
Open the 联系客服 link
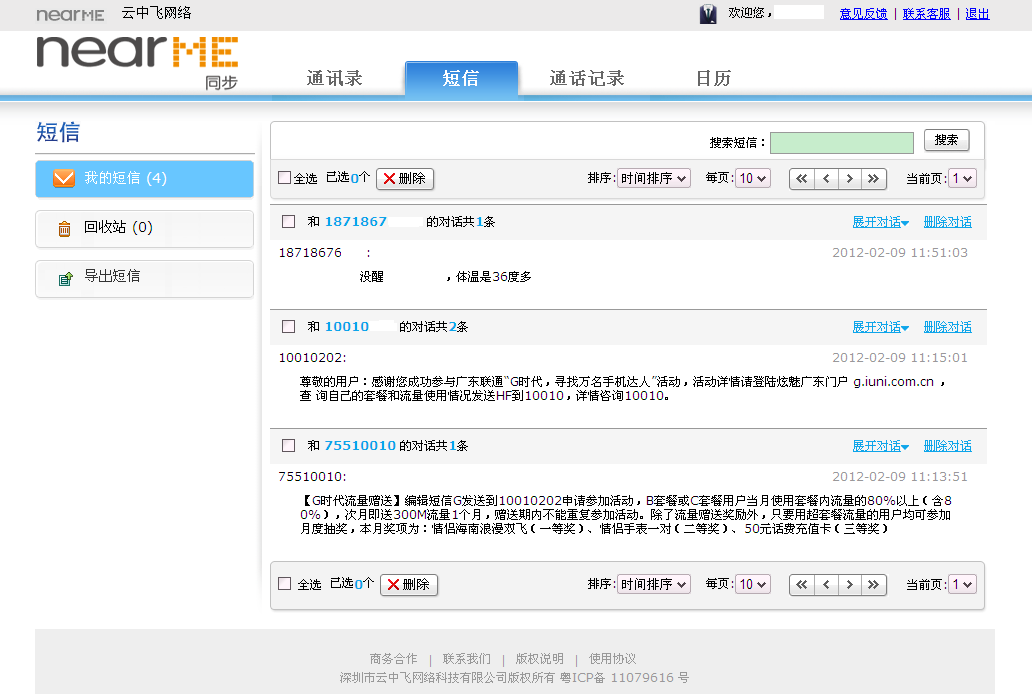point(927,14)
